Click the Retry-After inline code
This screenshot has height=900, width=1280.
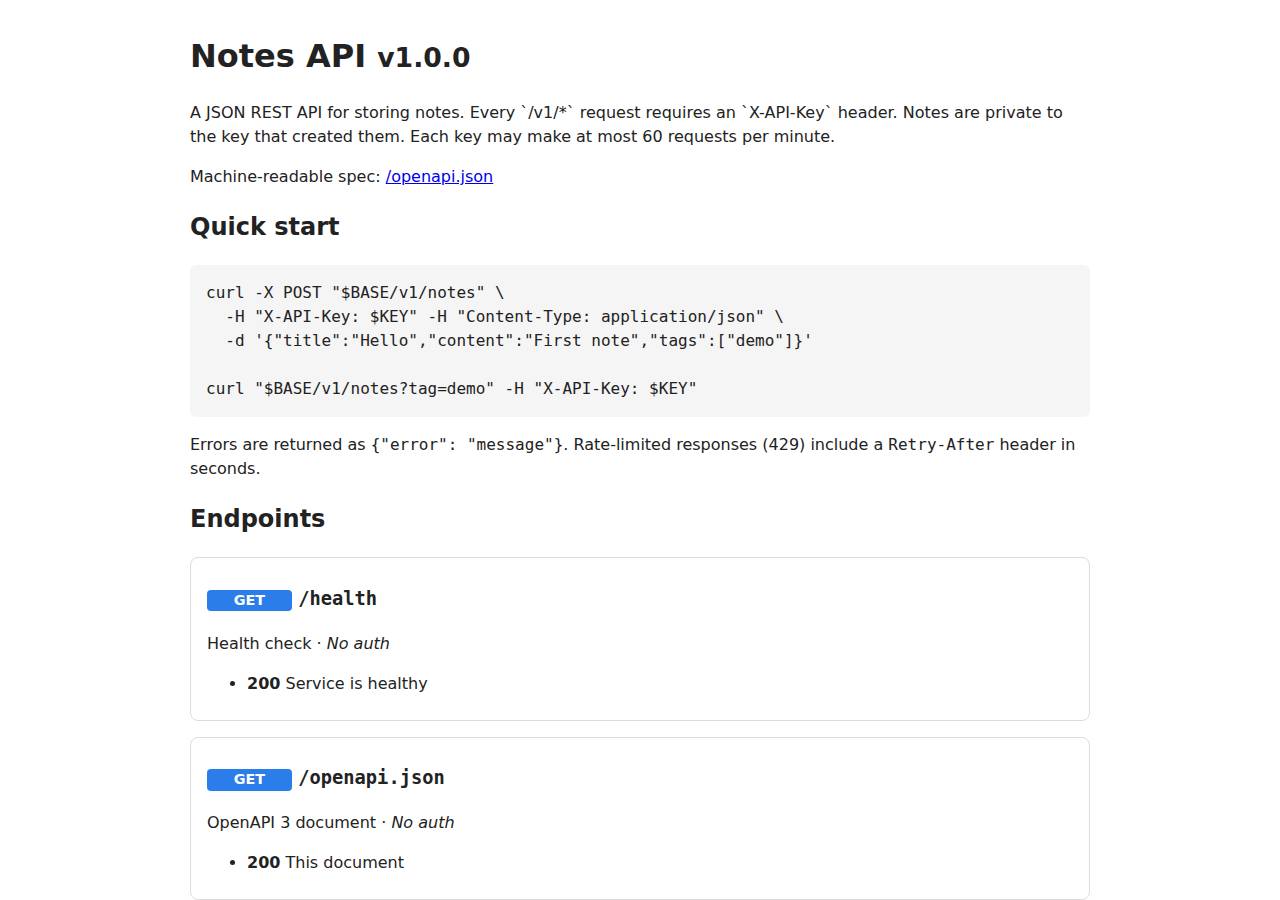[x=941, y=444]
